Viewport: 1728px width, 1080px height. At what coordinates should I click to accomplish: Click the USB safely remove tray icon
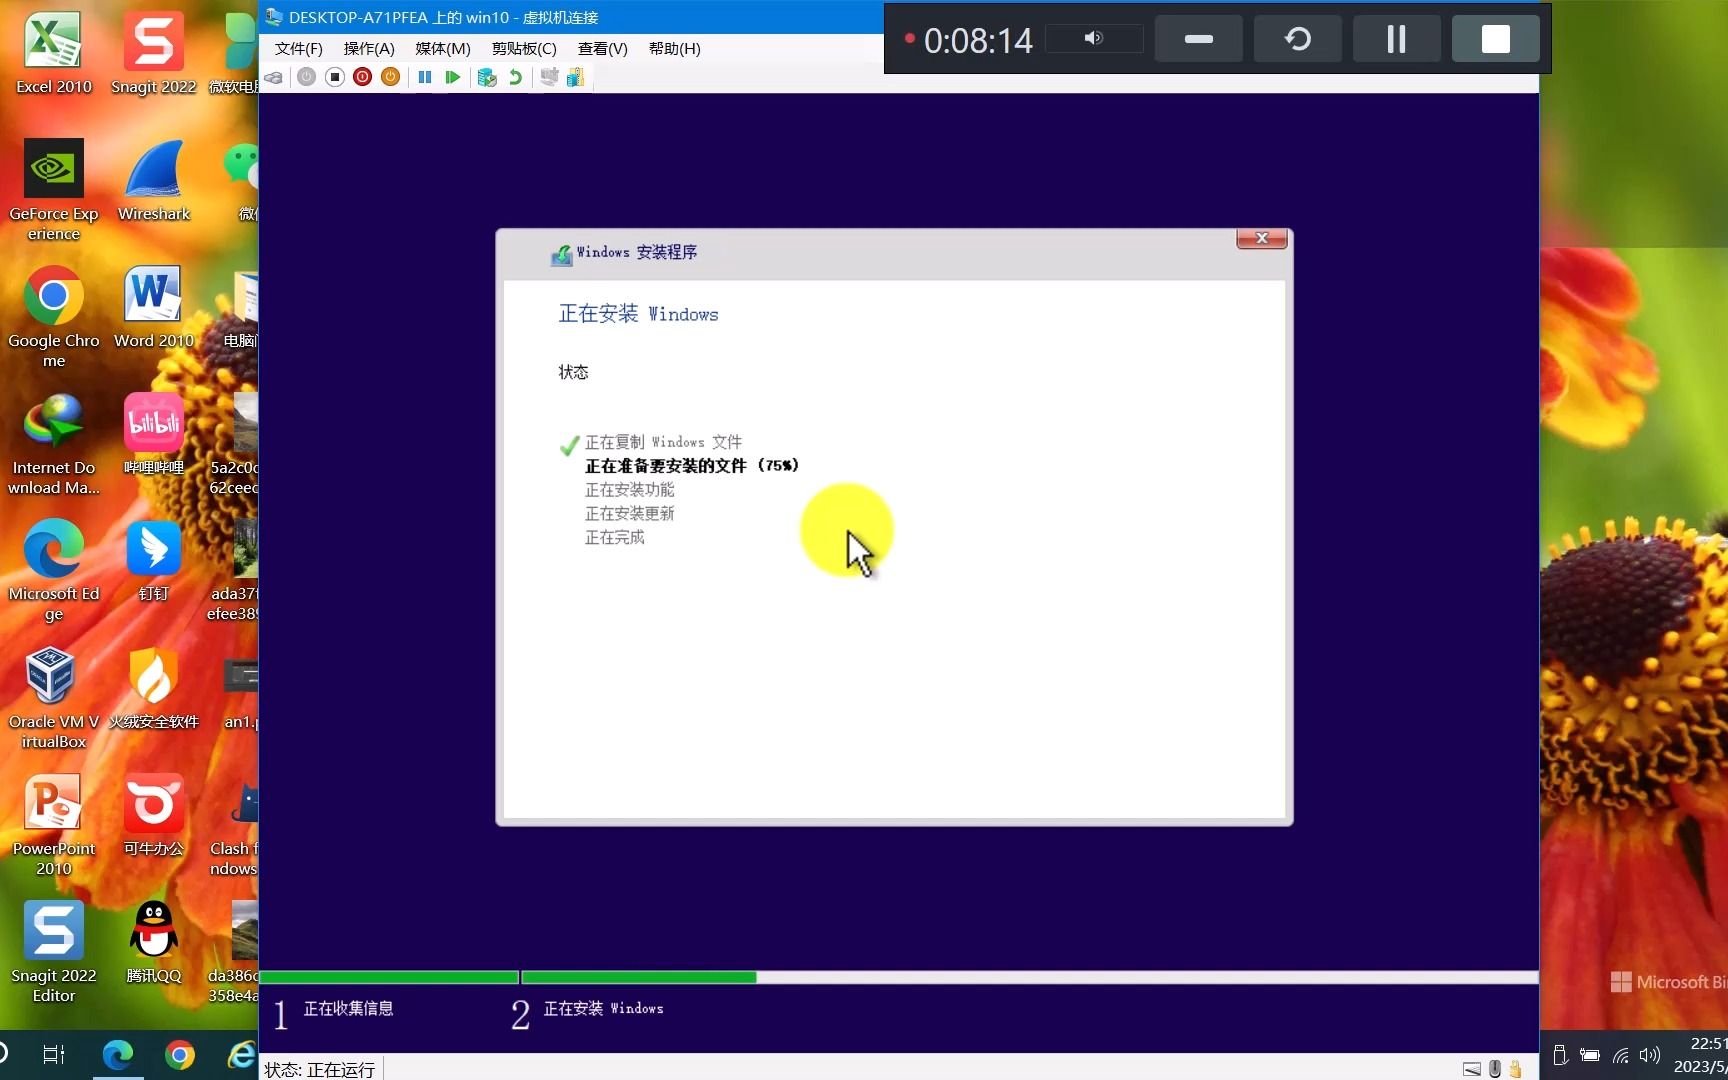(1560, 1055)
